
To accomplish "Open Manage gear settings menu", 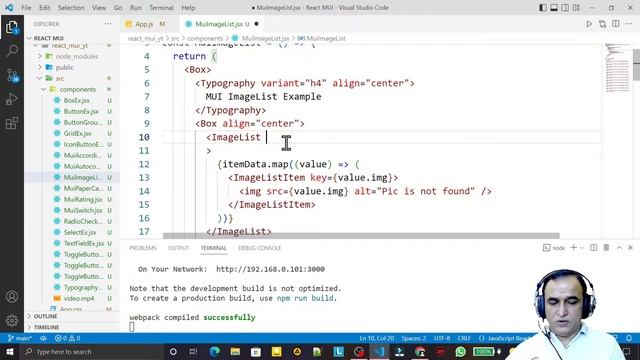I will pyautogui.click(x=12, y=320).
